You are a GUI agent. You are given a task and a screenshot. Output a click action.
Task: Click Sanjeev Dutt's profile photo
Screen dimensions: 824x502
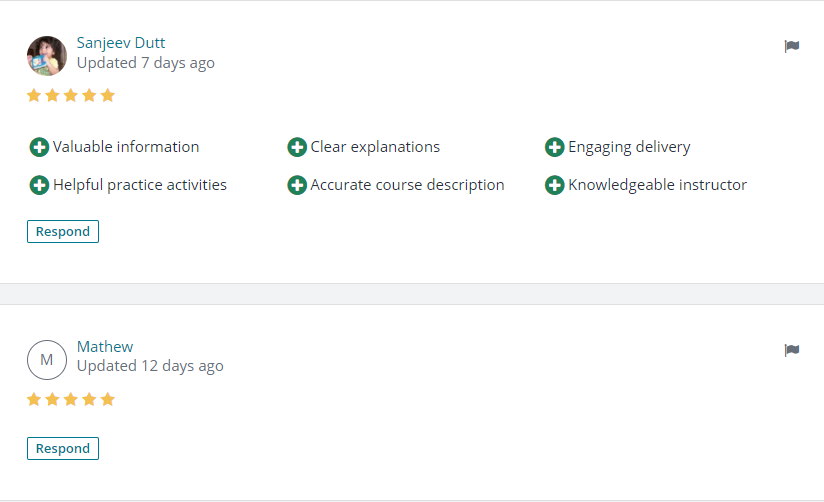(47, 56)
